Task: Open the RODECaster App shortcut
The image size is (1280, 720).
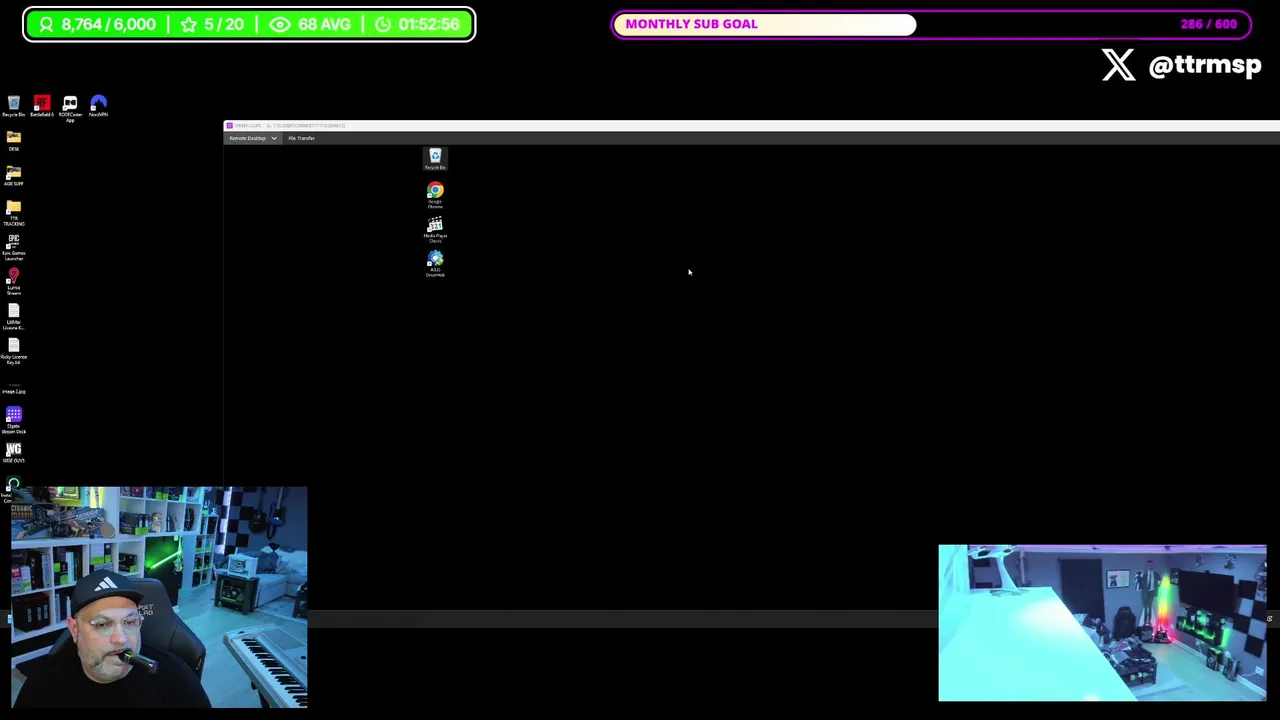Action: [x=70, y=107]
